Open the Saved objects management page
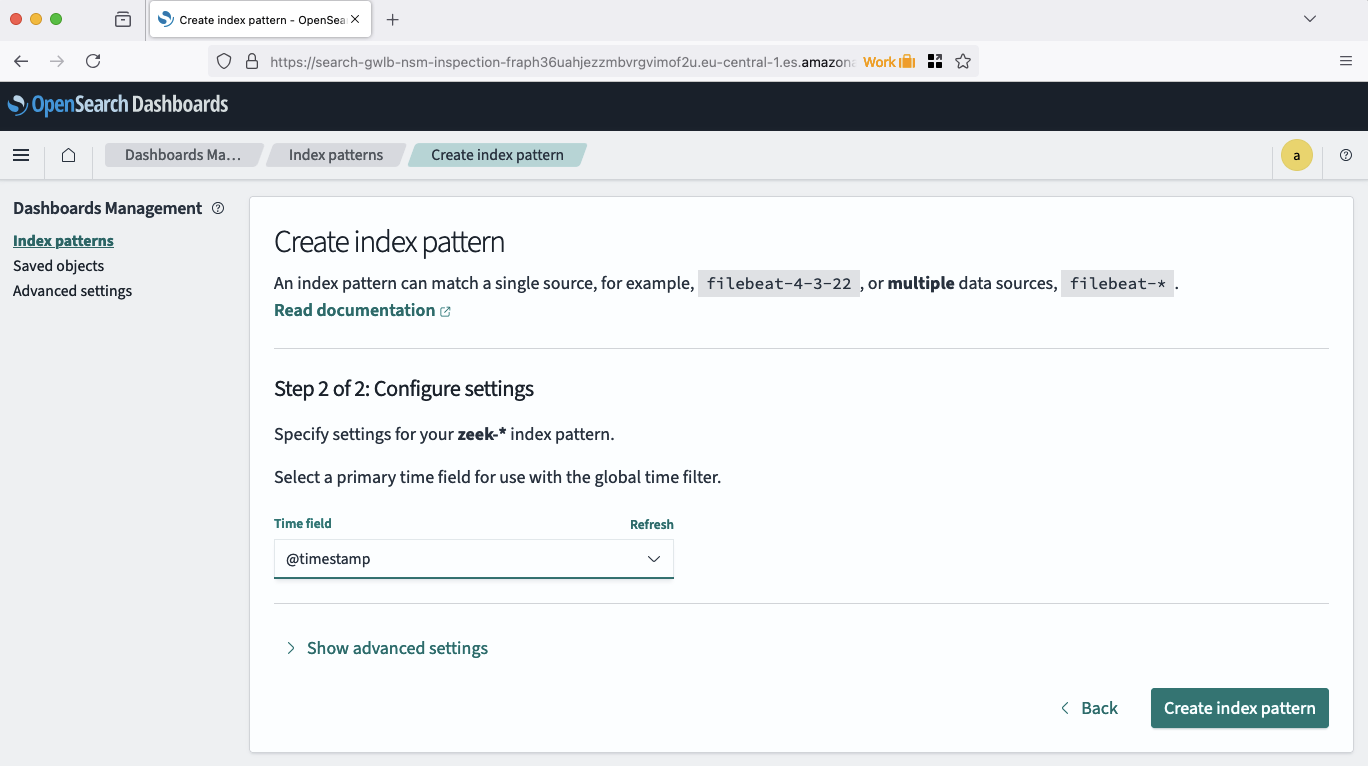Image resolution: width=1368 pixels, height=766 pixels. coord(58,266)
